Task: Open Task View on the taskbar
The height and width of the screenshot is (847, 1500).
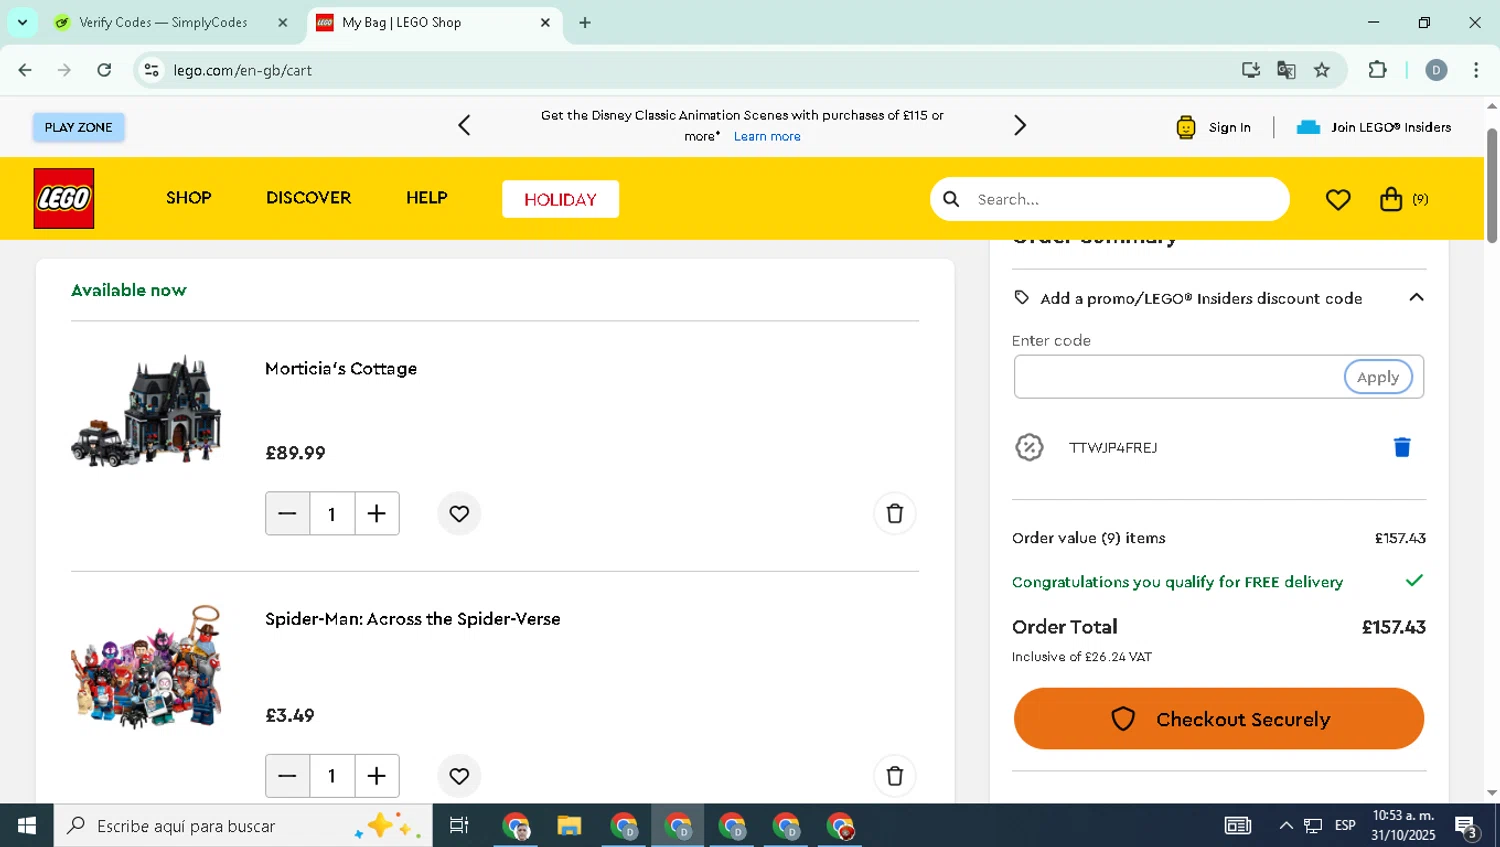Action: (x=459, y=826)
